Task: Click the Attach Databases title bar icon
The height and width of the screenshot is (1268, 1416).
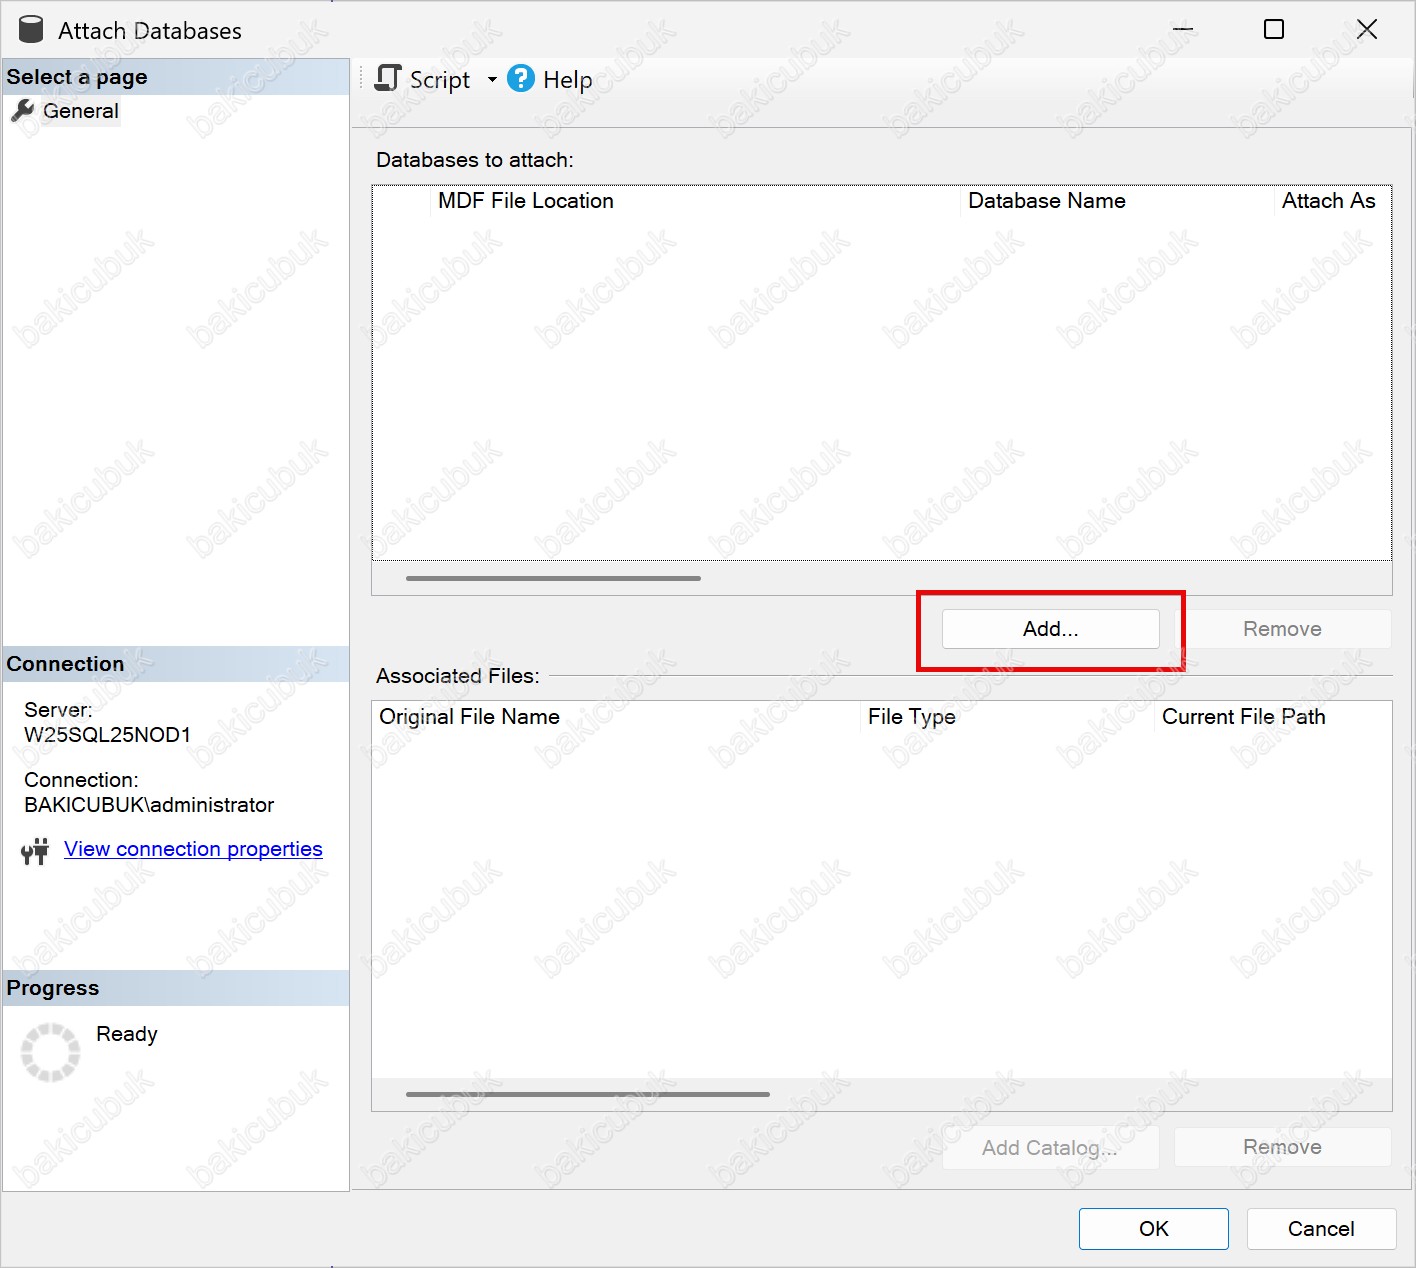Action: pyautogui.click(x=31, y=30)
